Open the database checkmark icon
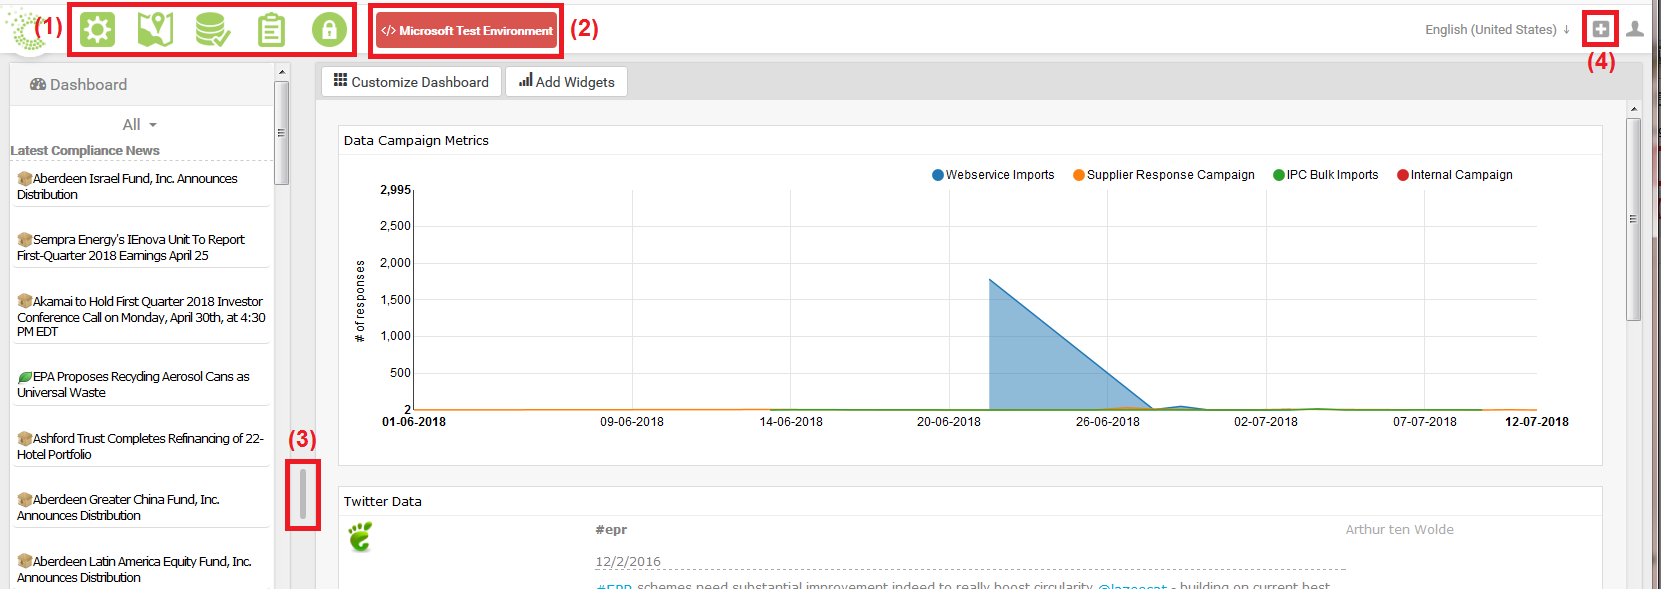Viewport: 1661px width, 589px height. pos(212,30)
